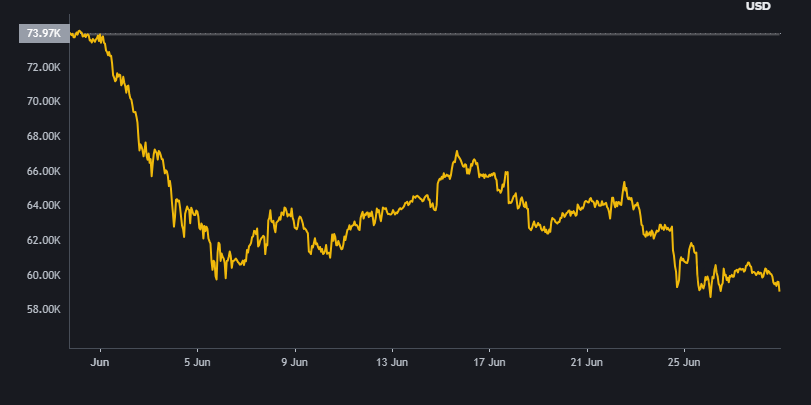This screenshot has width=811, height=405.
Task: Click the 9 Jun date label
Action: [x=295, y=362]
